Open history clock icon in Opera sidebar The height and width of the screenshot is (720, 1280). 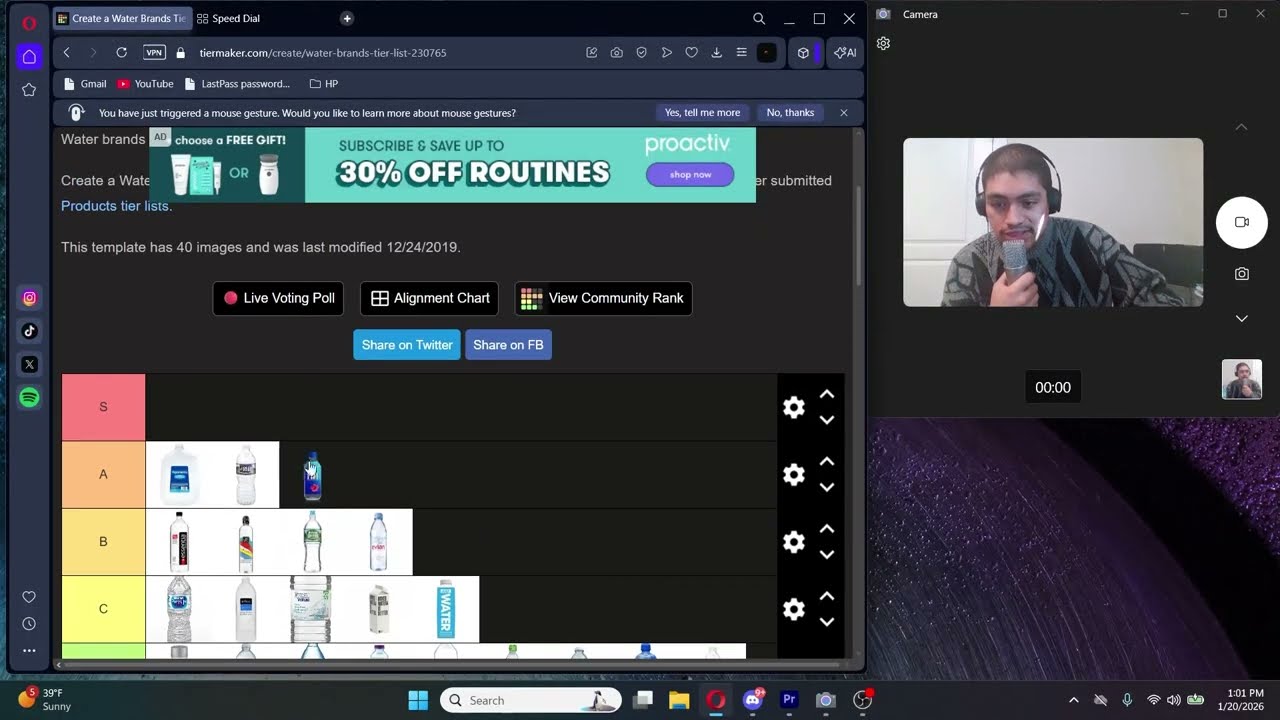coord(29,624)
